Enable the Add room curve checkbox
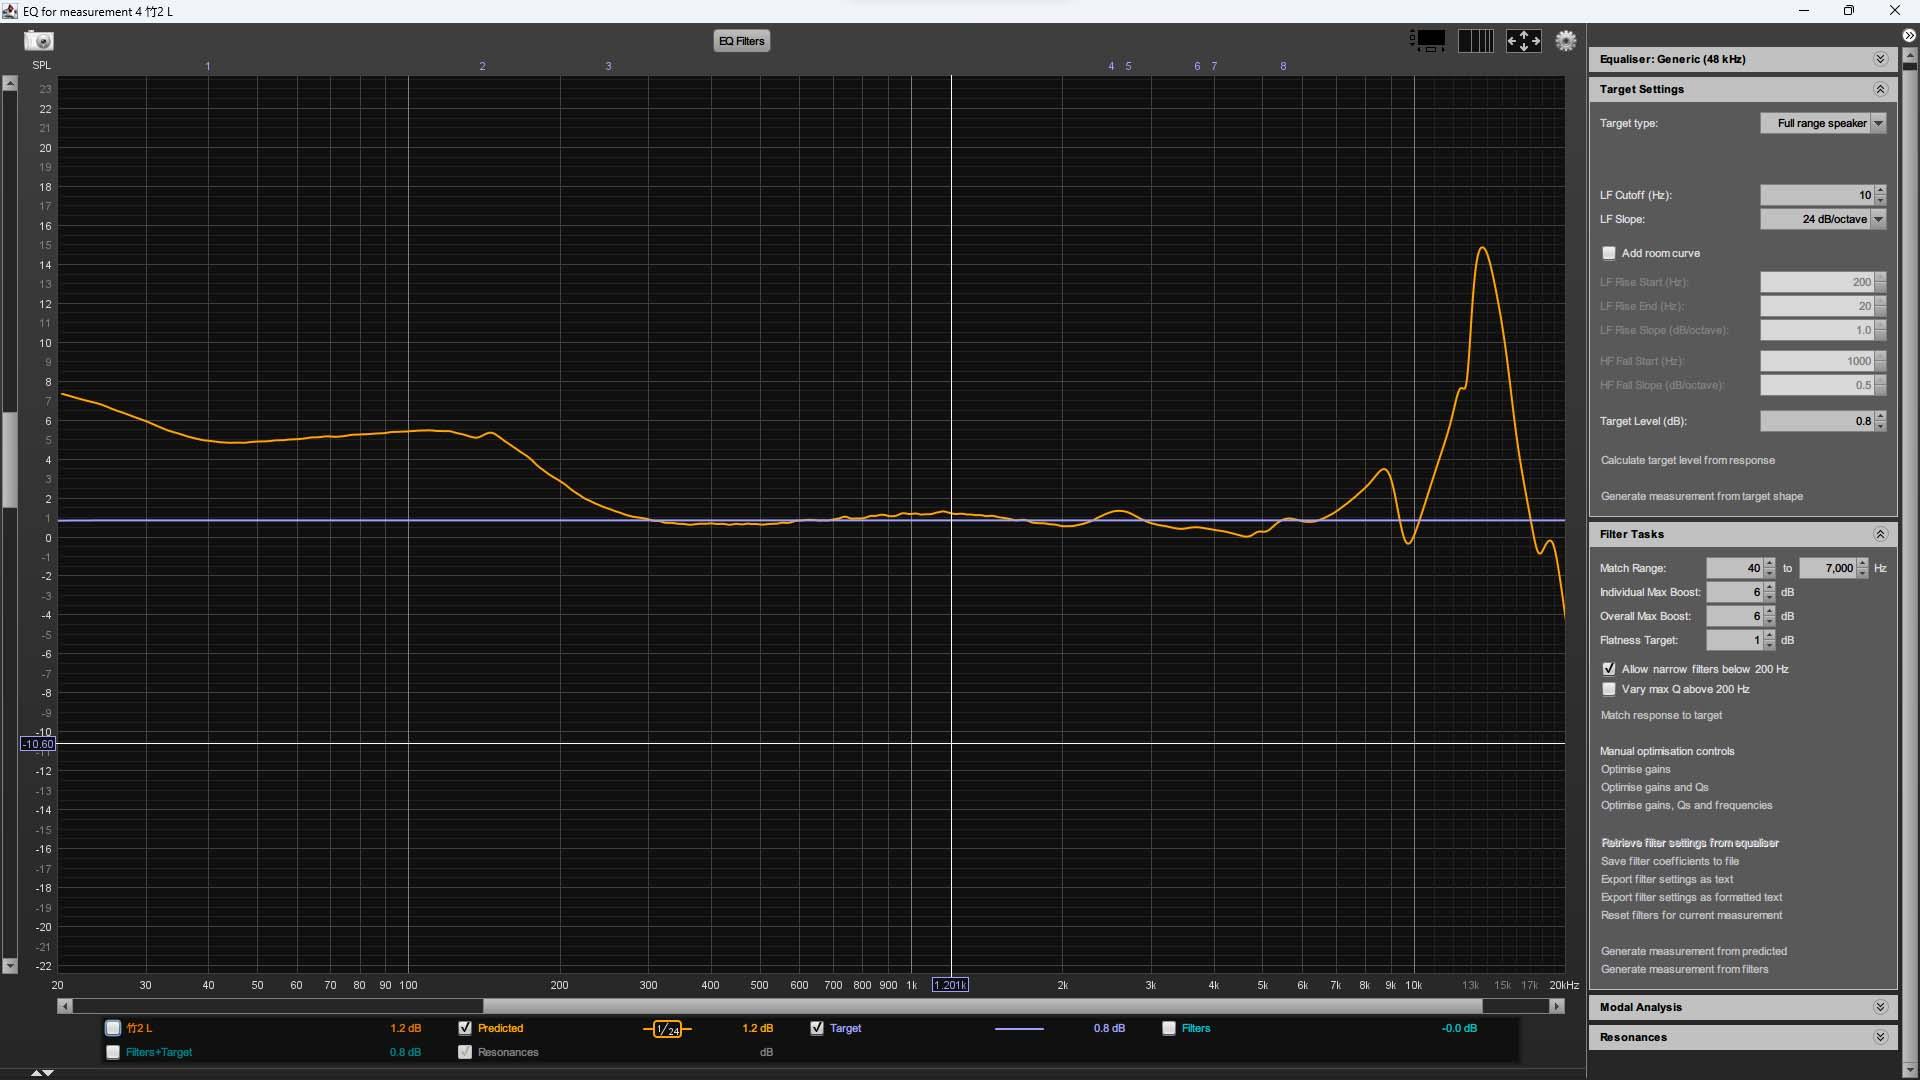1920x1080 pixels. tap(1609, 254)
